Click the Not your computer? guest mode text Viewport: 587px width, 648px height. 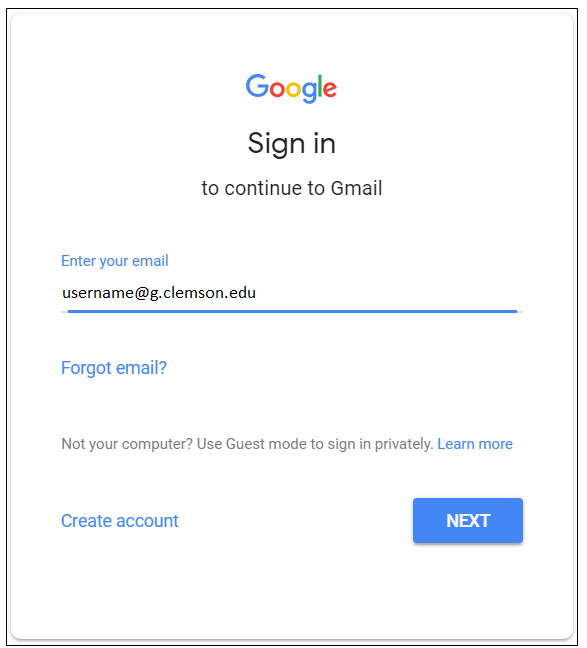pos(247,444)
